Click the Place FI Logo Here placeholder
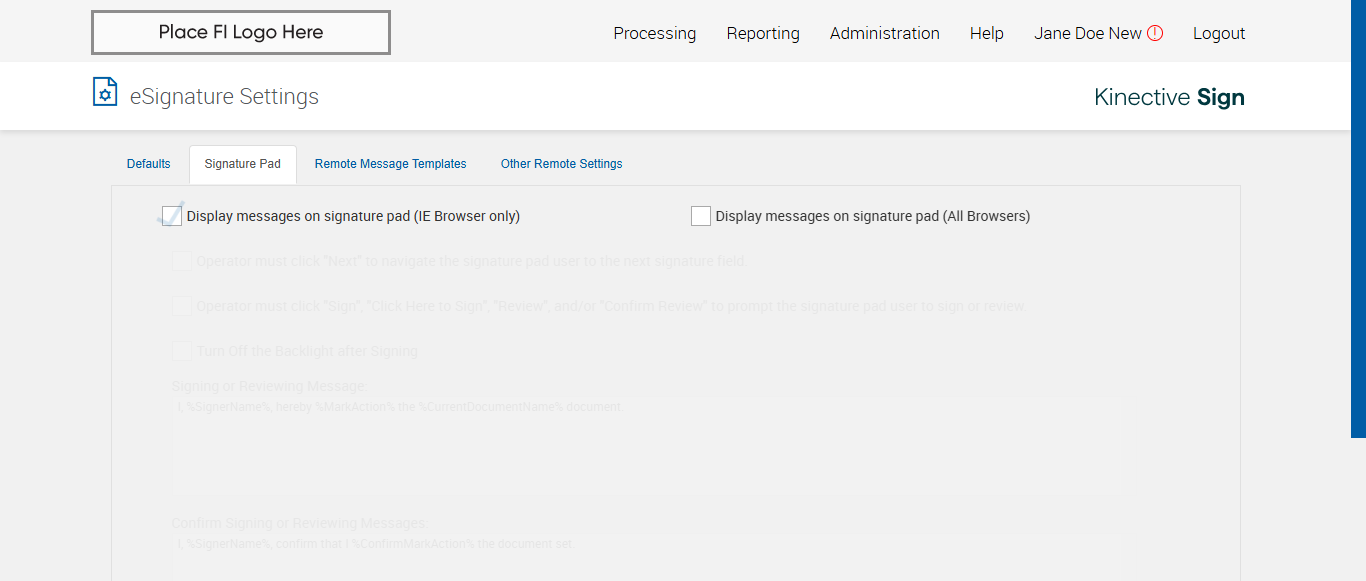 pyautogui.click(x=241, y=33)
